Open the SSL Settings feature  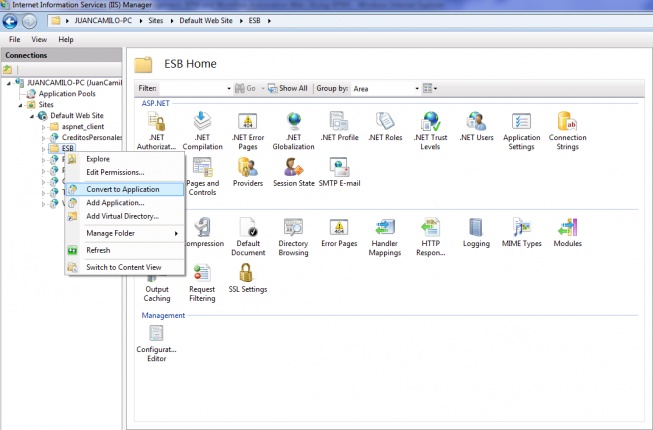point(248,279)
